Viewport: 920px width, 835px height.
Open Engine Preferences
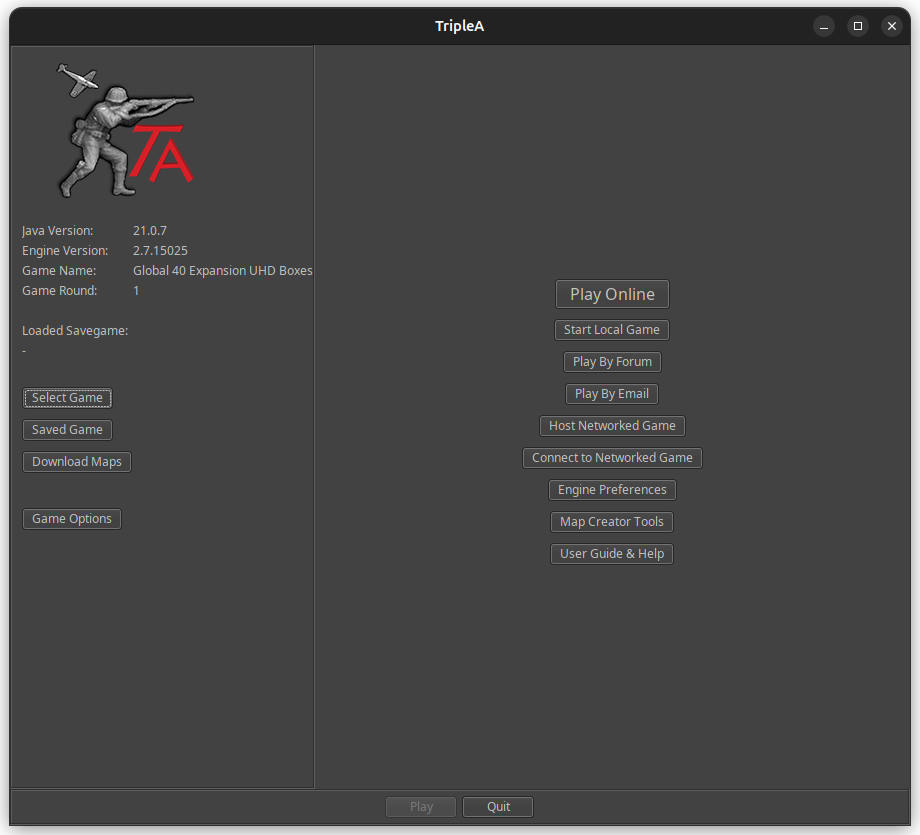611,489
